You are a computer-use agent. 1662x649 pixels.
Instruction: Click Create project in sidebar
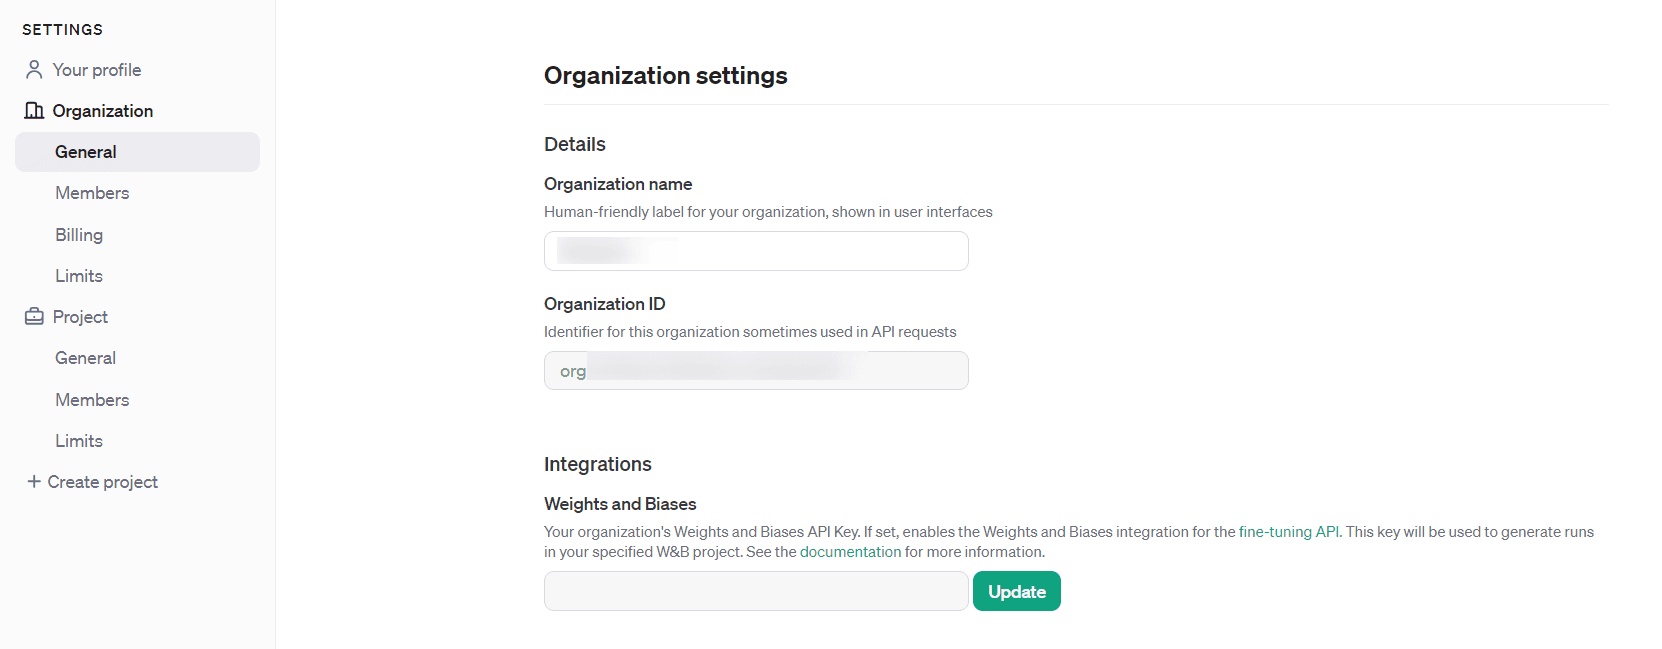(102, 482)
